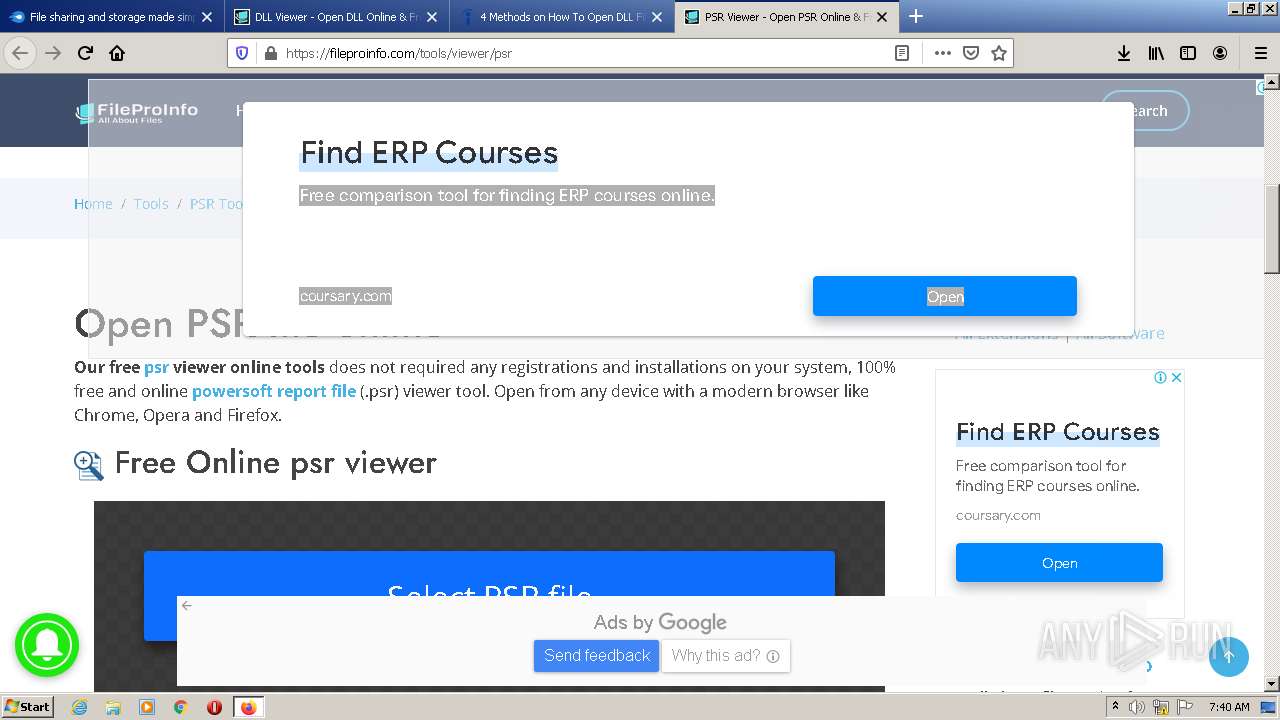
Task: Click coursary.com in the popup ad
Action: (x=345, y=296)
